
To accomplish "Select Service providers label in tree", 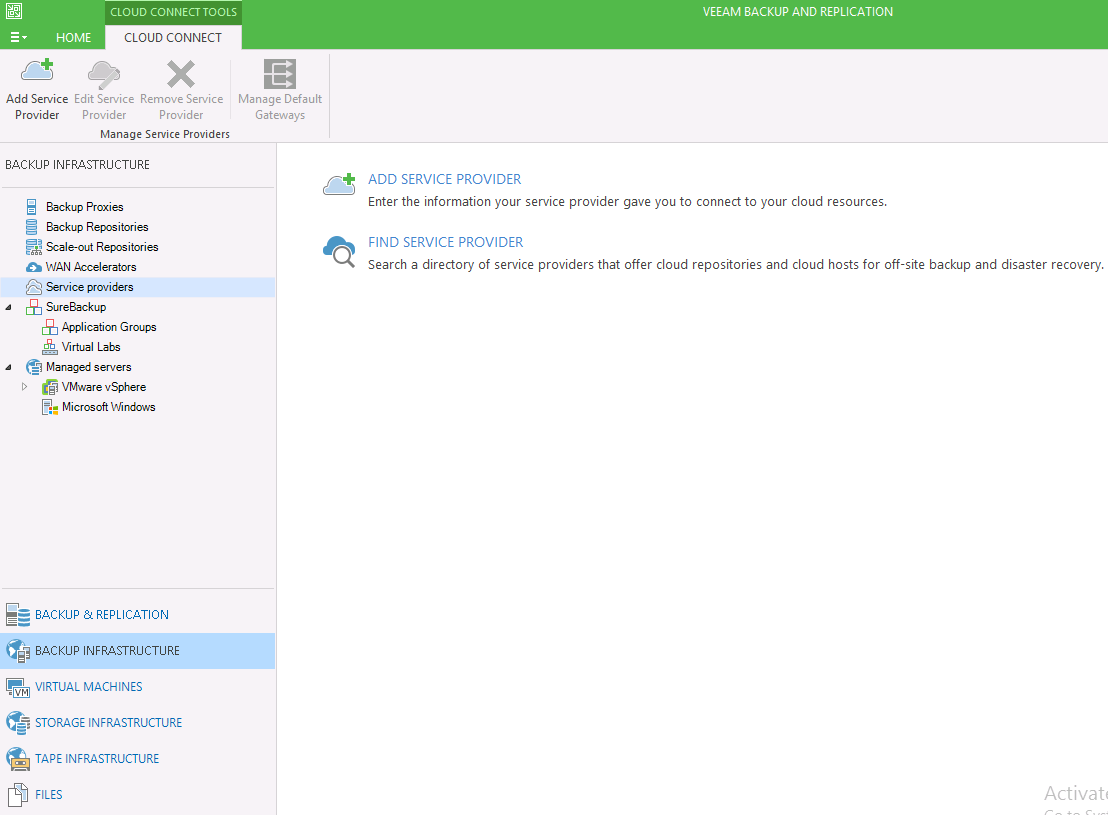I will [90, 287].
